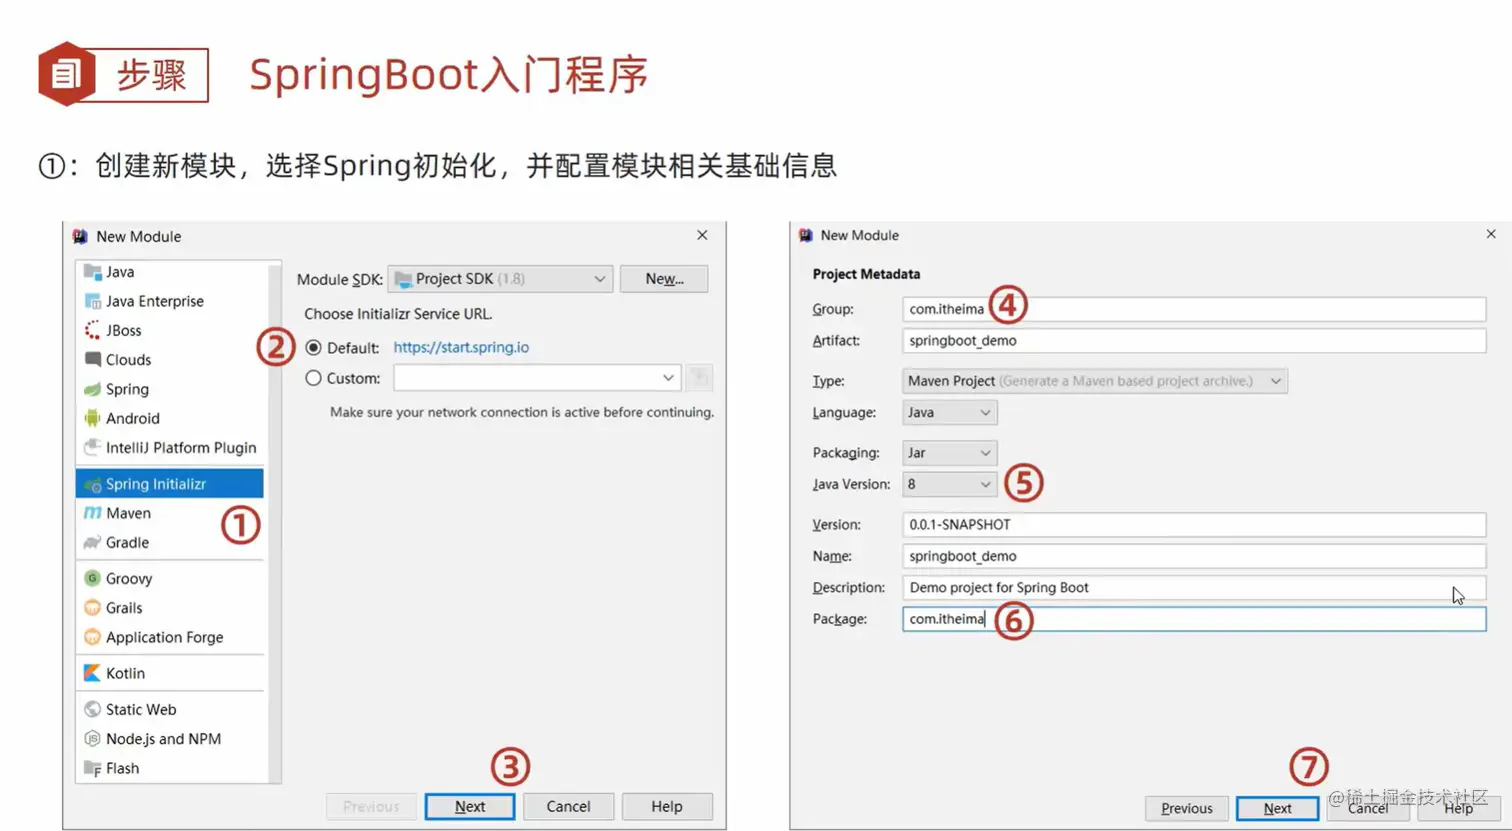Viewport: 1512px width, 831px height.
Task: Click the Description input field
Action: (x=1194, y=587)
